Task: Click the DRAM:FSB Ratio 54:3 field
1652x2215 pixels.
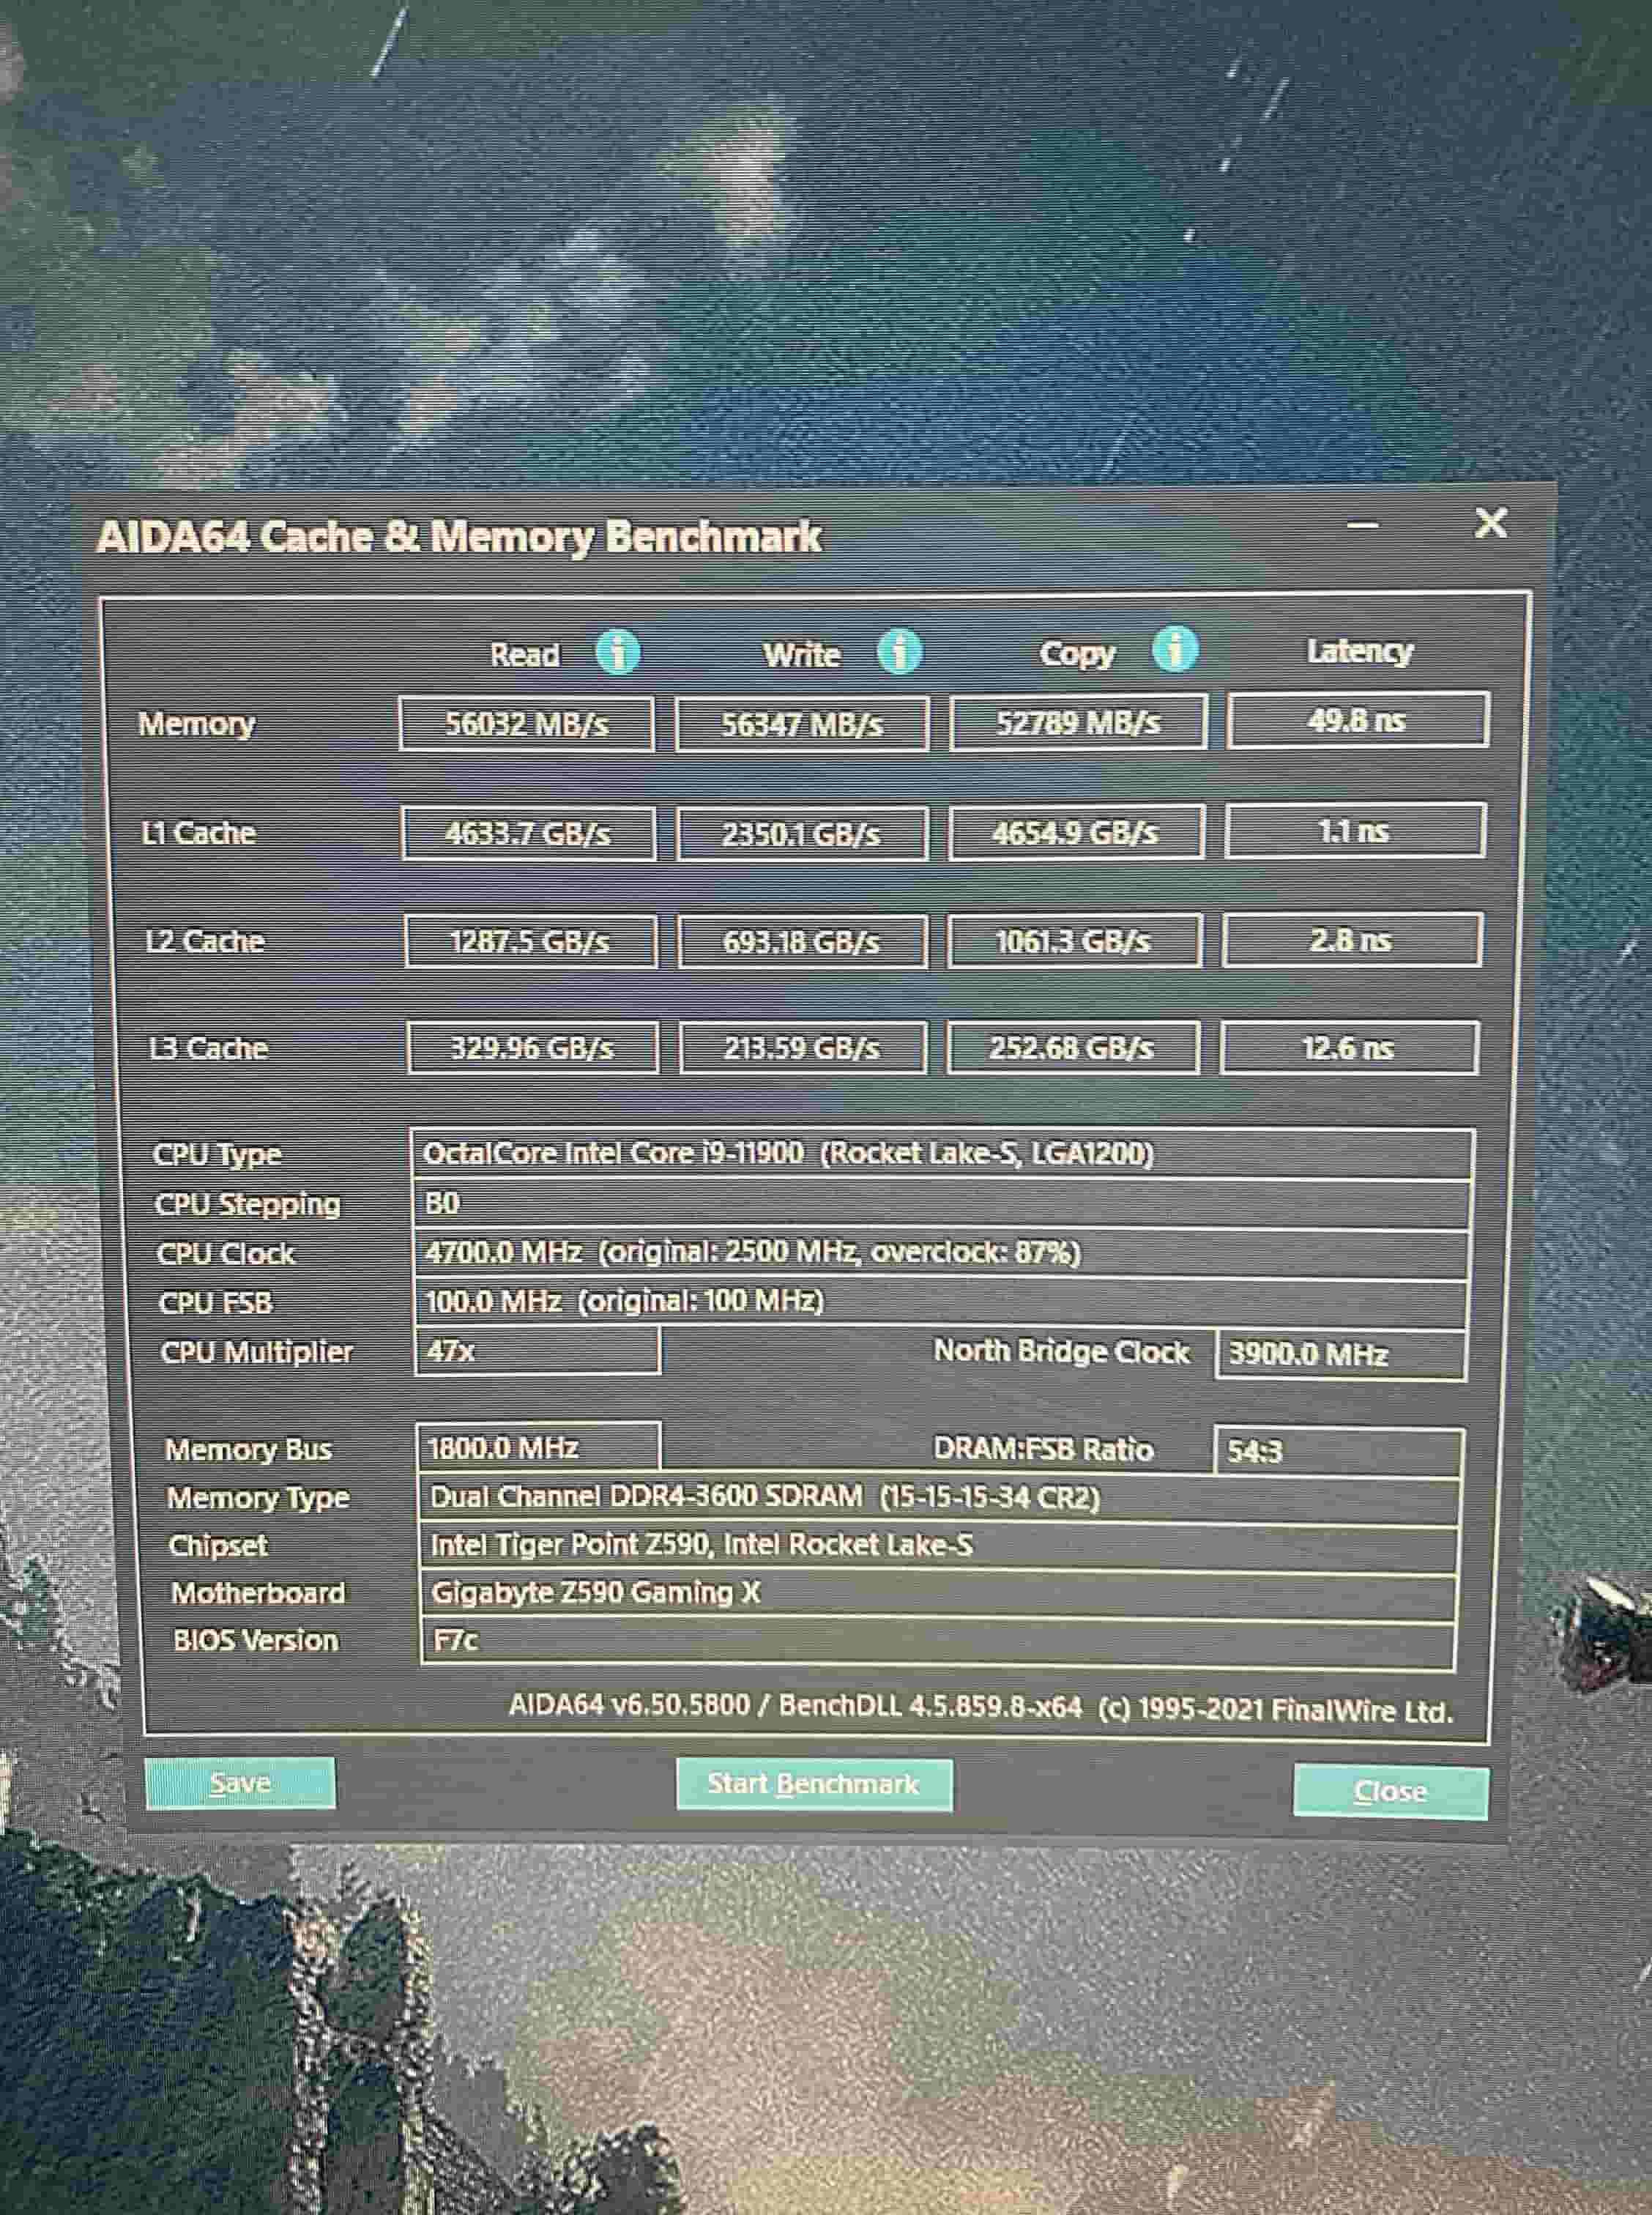Action: (x=1337, y=1451)
